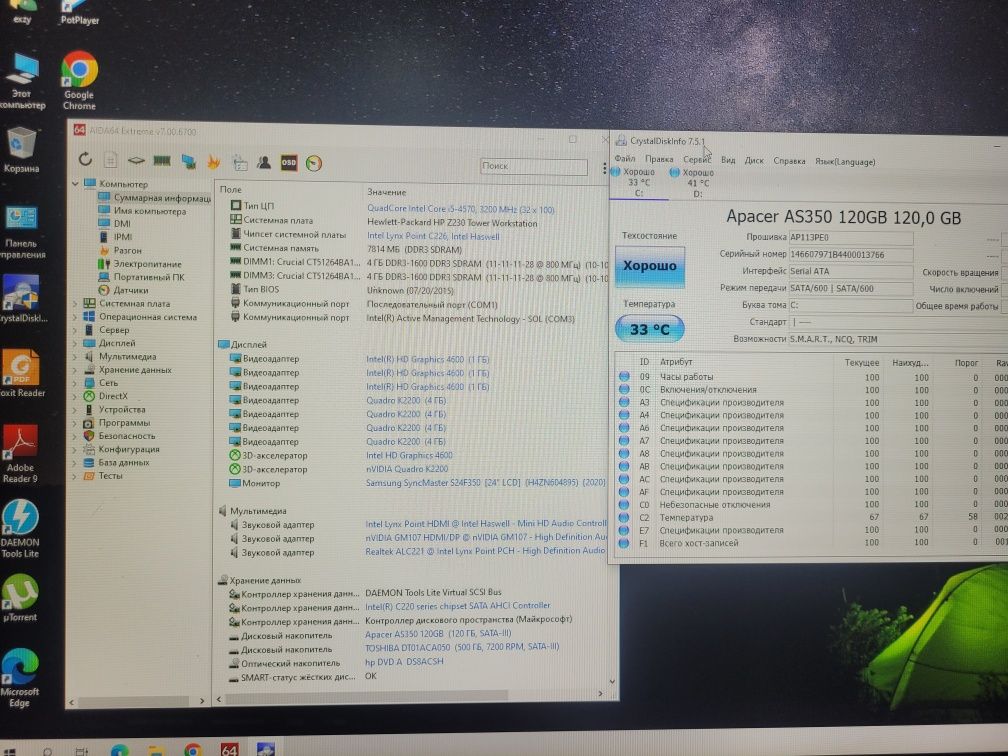
Task: Collapse the Компьютер tree node
Action: point(75,184)
